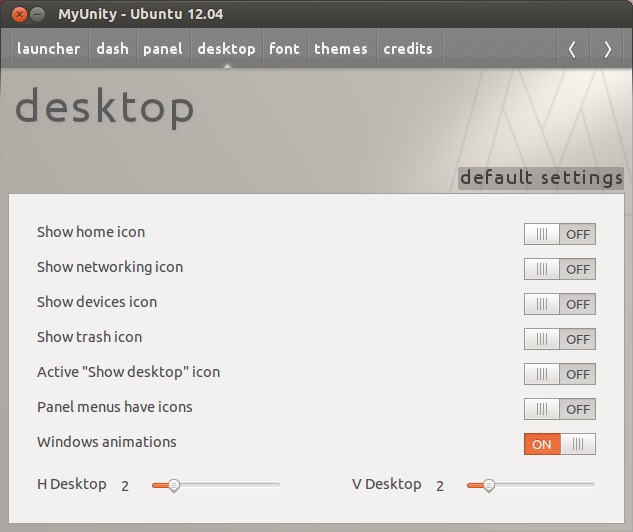Click the "Show trash icon" label
The image size is (633, 532).
(x=89, y=337)
